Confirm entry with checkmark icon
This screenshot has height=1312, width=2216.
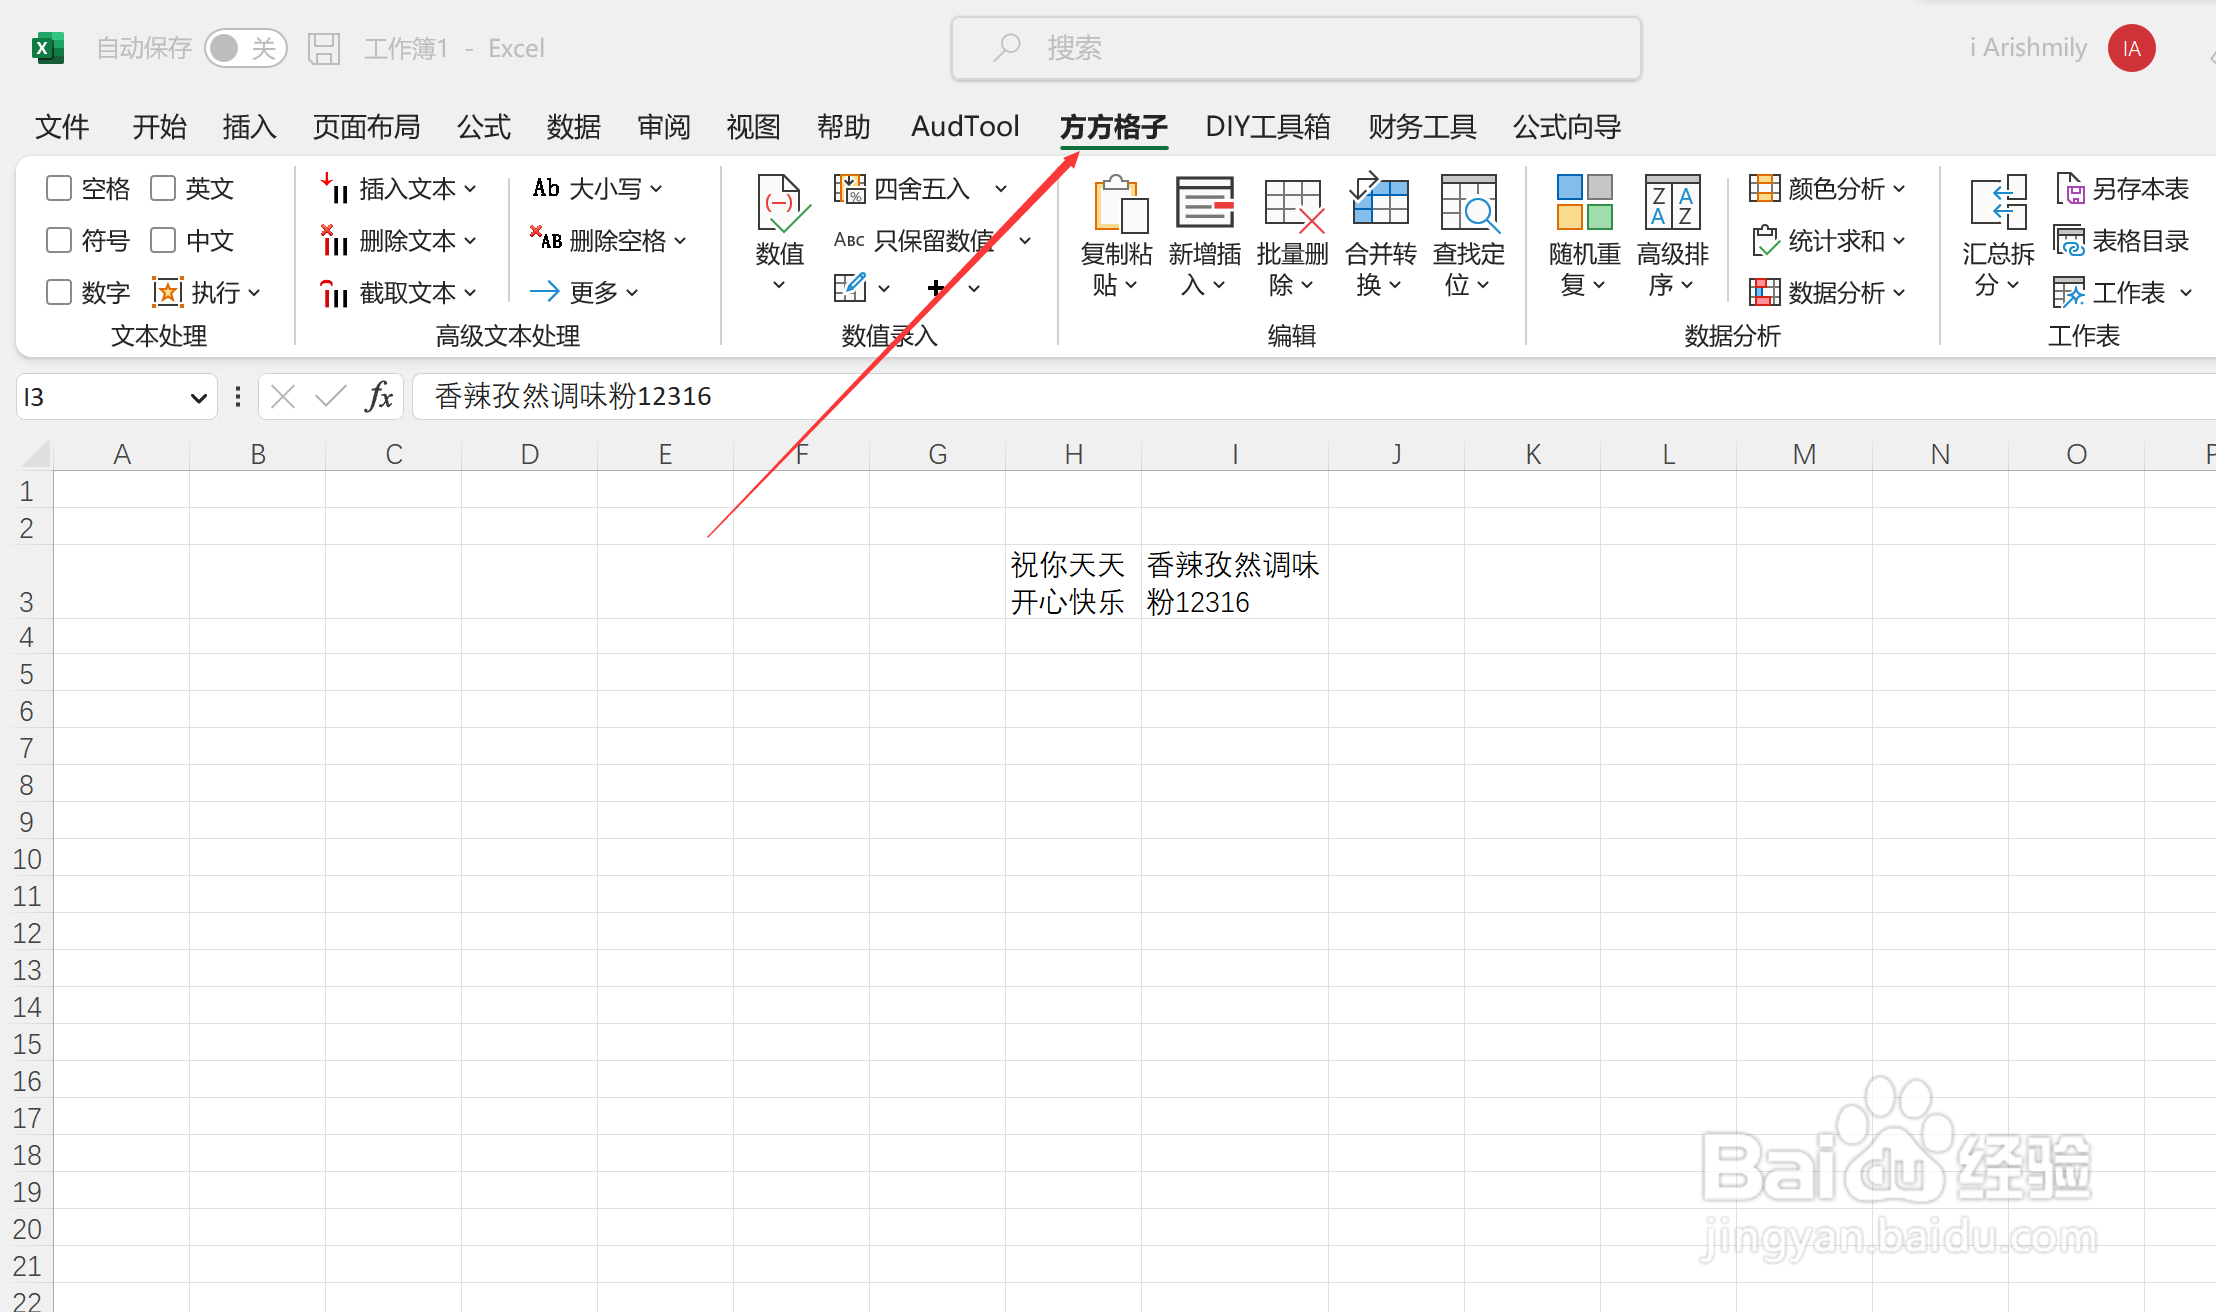(x=330, y=397)
